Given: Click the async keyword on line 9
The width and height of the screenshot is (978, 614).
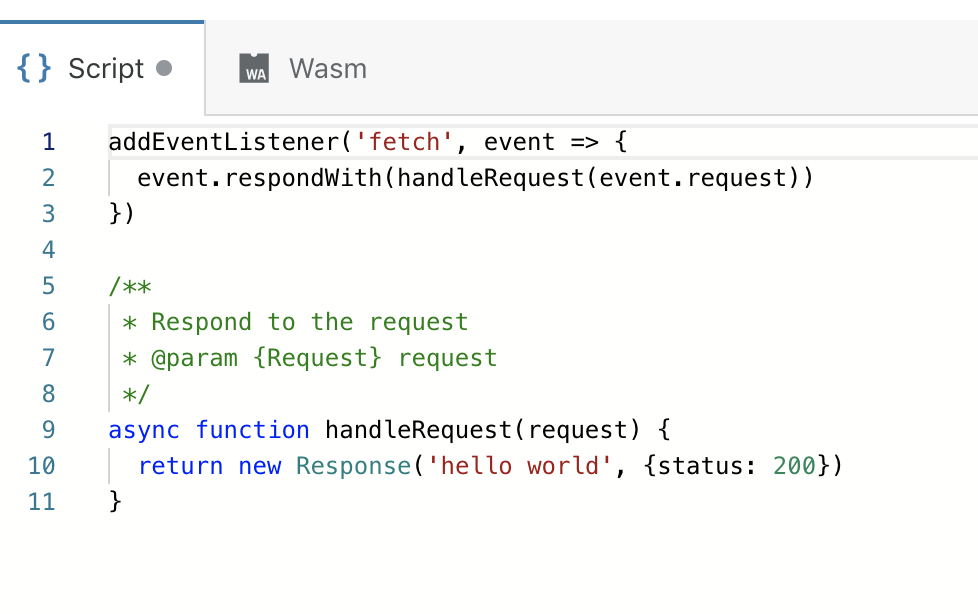Looking at the screenshot, I should (144, 431).
